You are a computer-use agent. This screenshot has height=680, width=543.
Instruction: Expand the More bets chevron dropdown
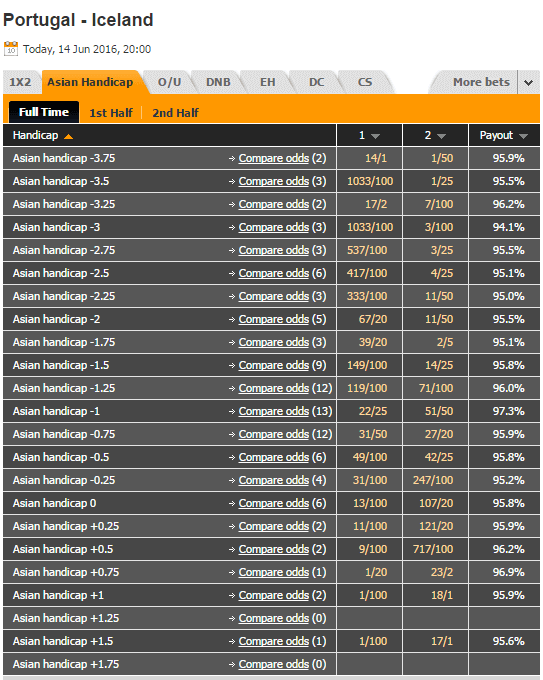[x=528, y=82]
